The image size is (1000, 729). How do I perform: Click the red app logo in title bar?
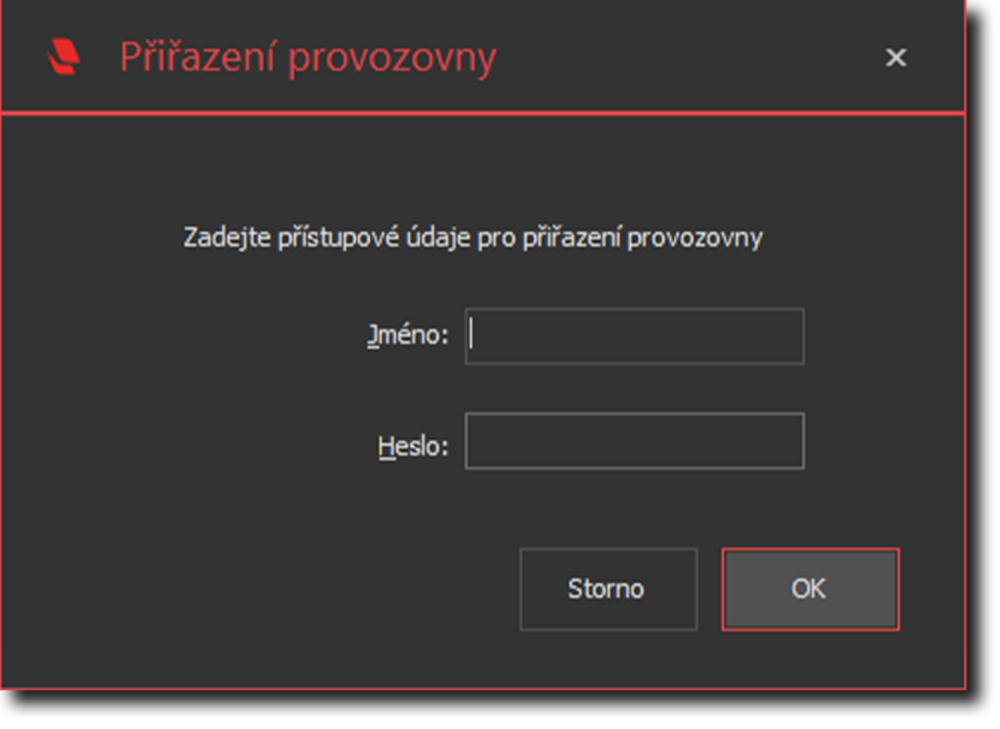(64, 57)
